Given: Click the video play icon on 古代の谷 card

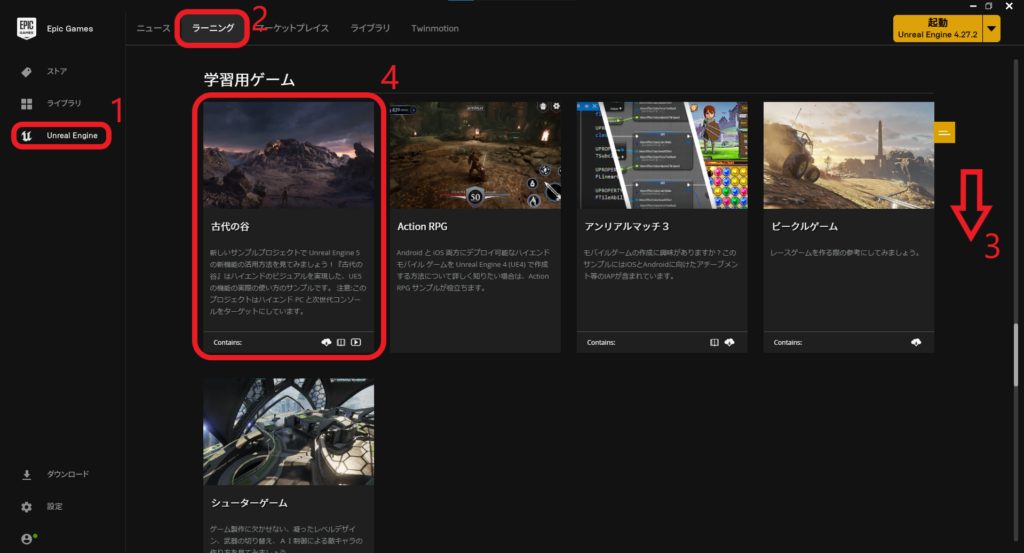Looking at the screenshot, I should [356, 342].
